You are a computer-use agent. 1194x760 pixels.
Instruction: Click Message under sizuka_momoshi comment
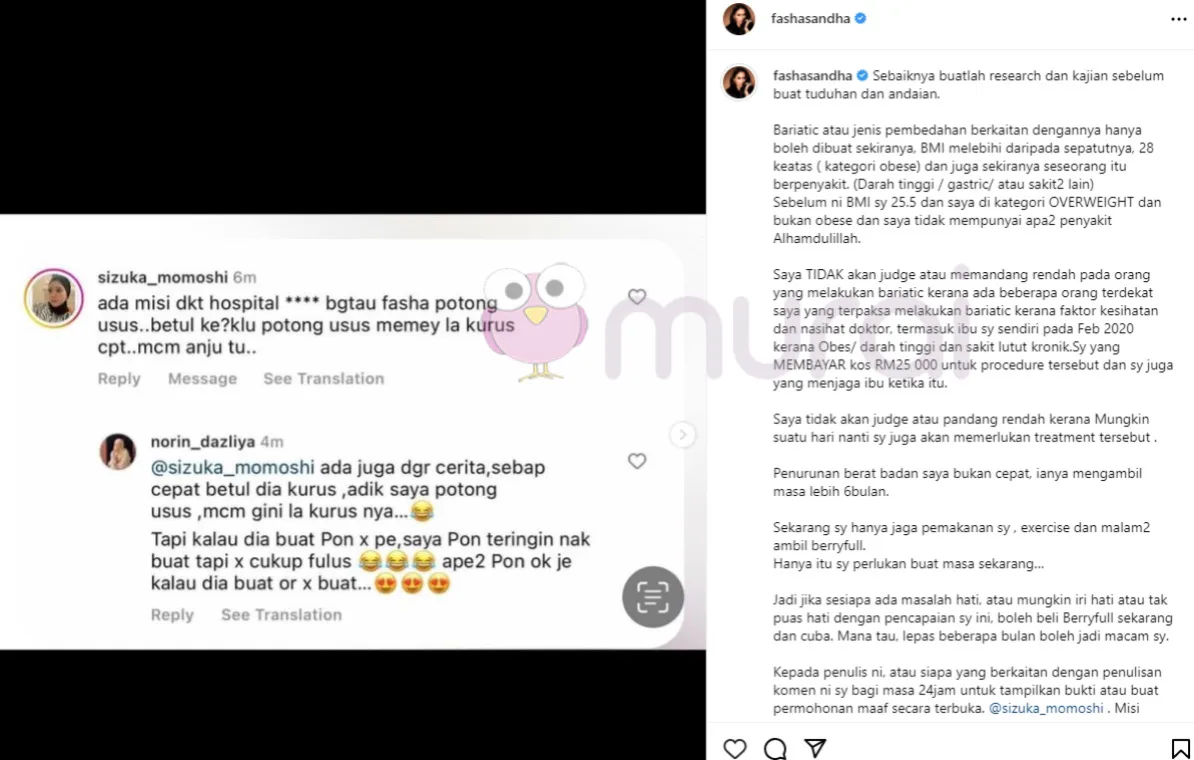pyautogui.click(x=203, y=378)
